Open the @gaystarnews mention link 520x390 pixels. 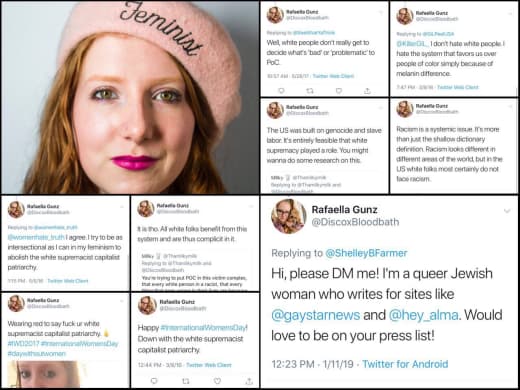coord(315,315)
